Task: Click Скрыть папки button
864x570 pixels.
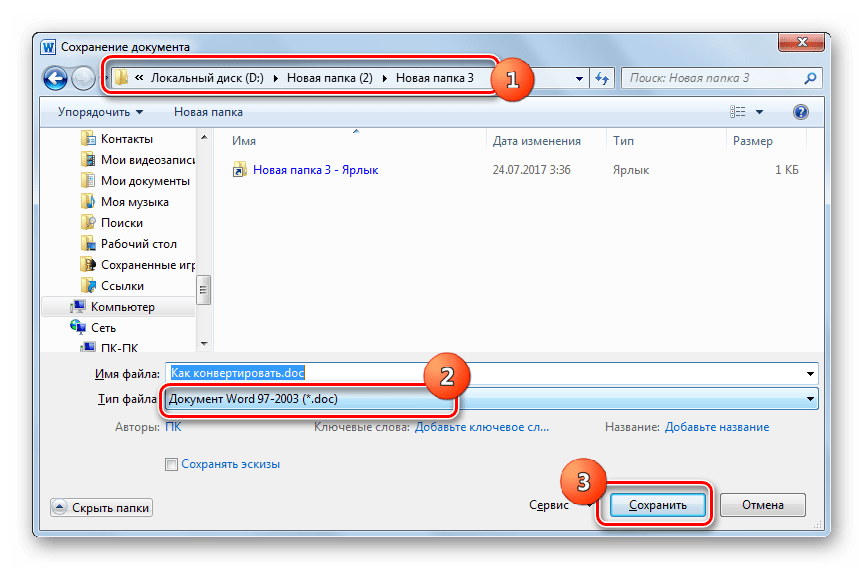Action: 101,507
